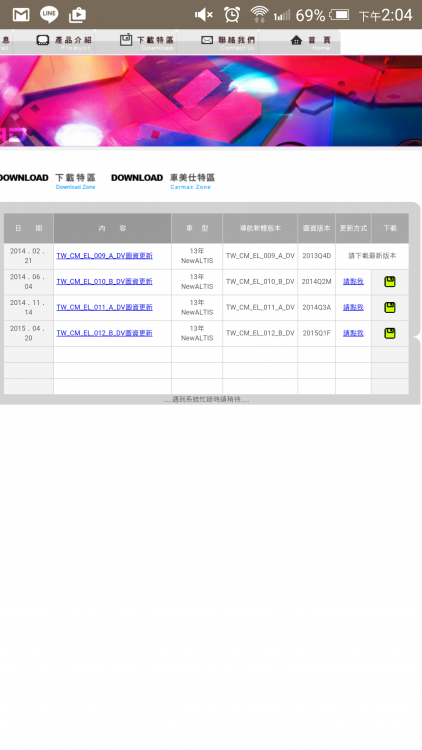Click download disk icon for 2014Q3A
The width and height of the screenshot is (422, 750).
[390, 308]
